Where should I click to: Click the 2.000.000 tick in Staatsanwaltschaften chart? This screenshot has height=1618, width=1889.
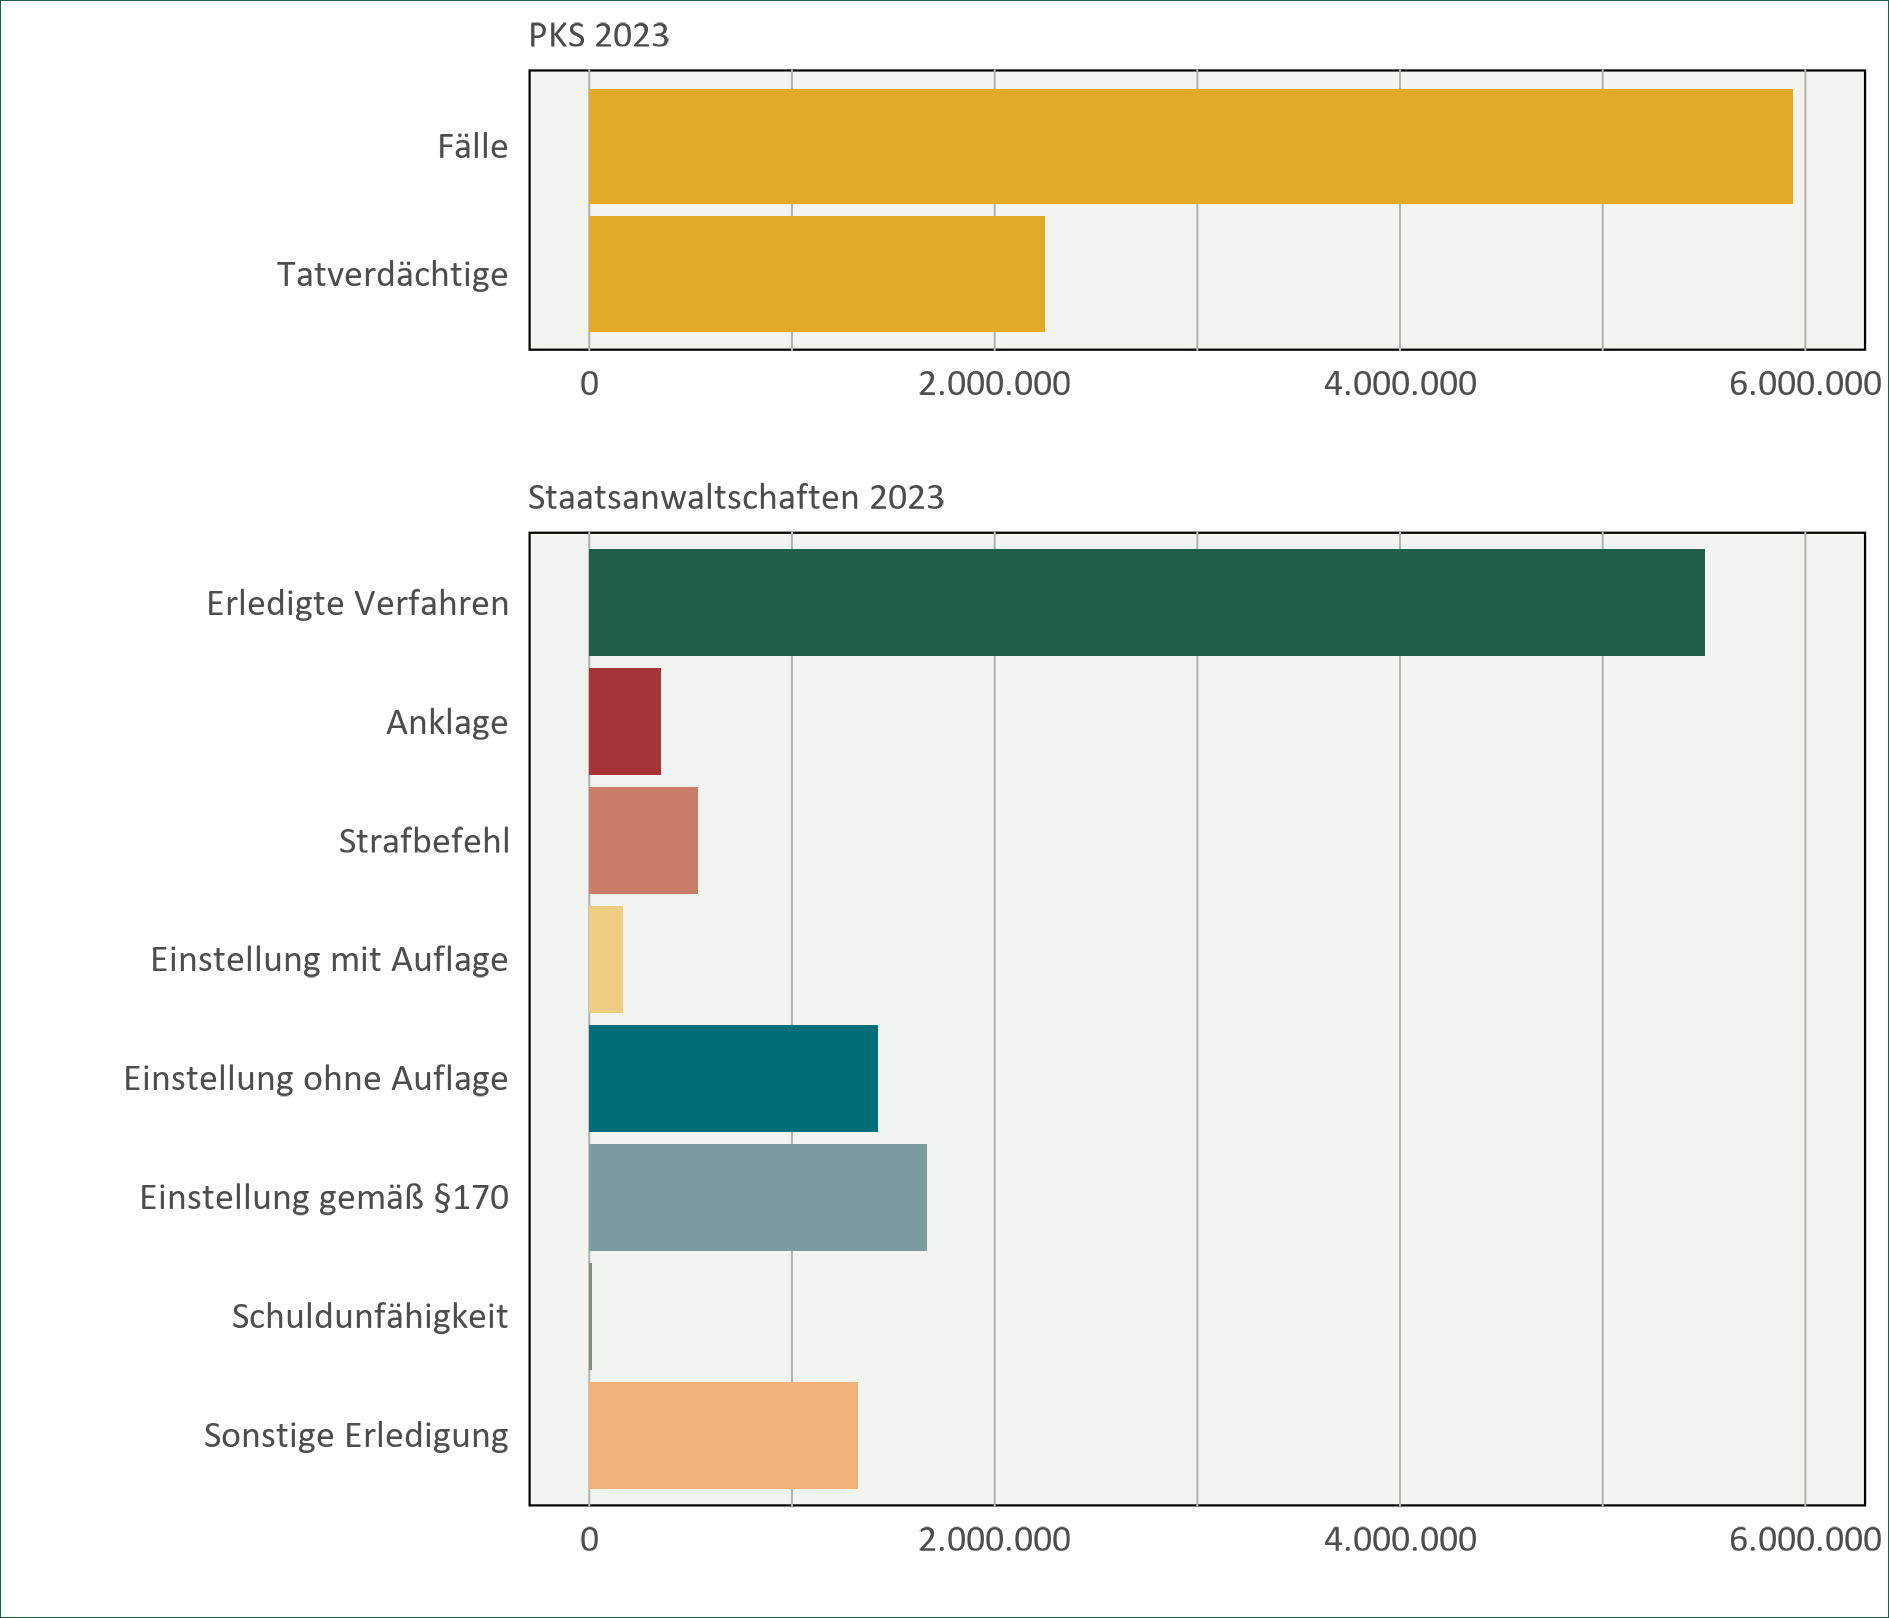click(994, 1539)
